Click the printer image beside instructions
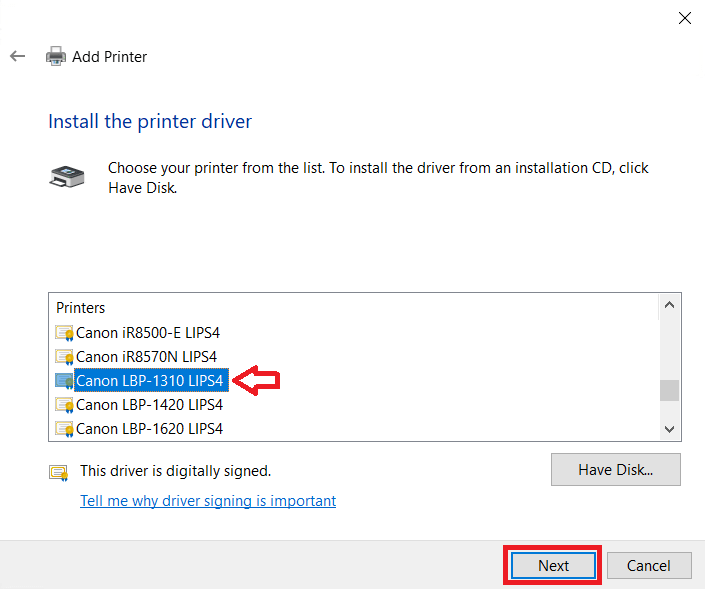 [x=67, y=177]
